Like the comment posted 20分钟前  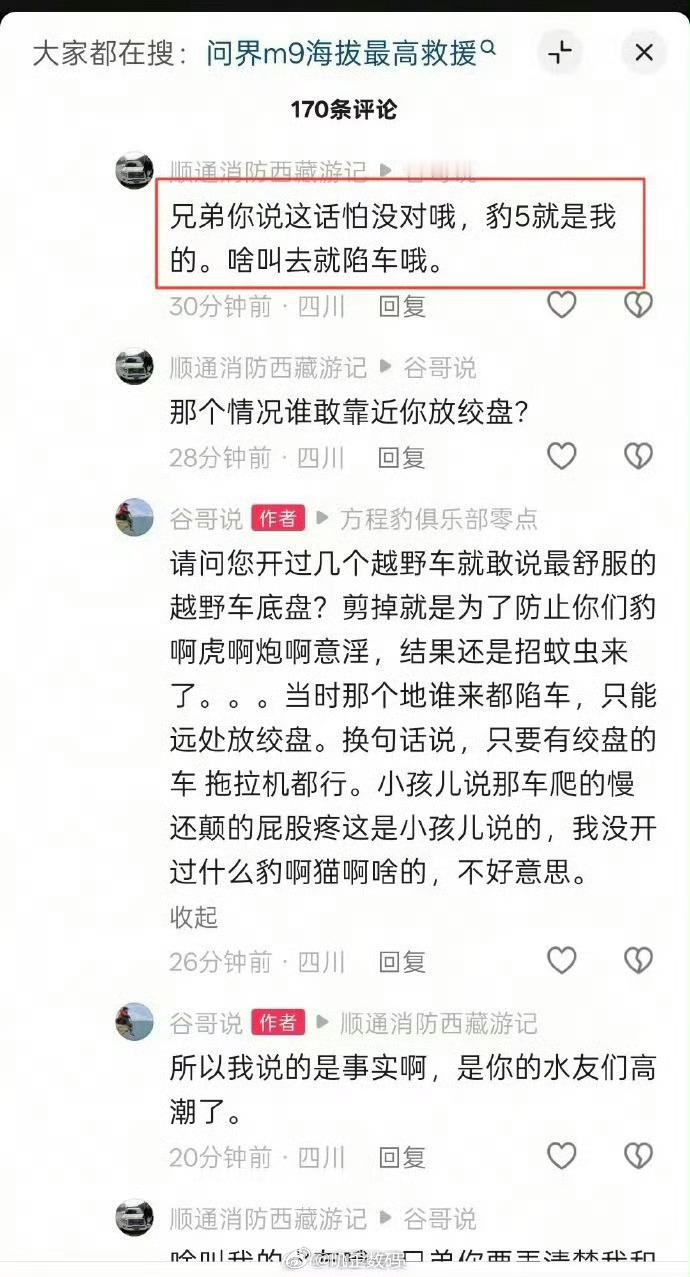[x=561, y=1156]
